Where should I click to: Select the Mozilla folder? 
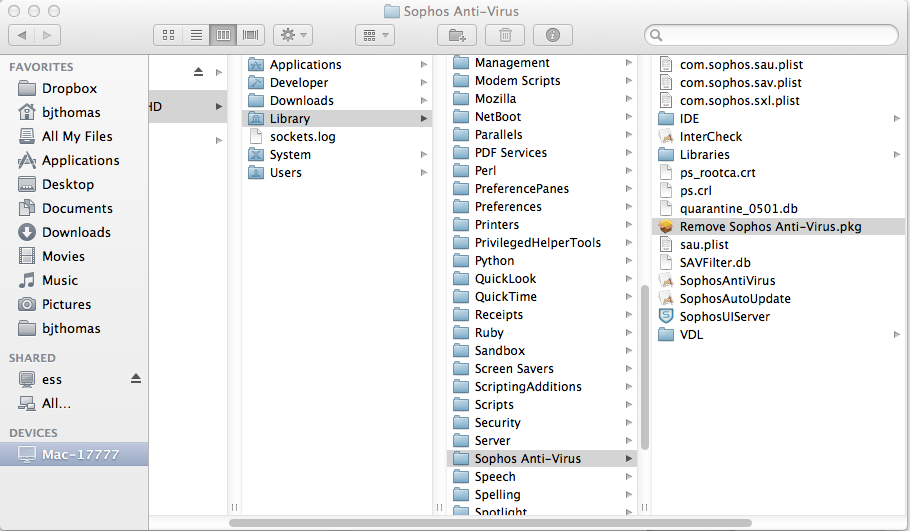point(542,99)
